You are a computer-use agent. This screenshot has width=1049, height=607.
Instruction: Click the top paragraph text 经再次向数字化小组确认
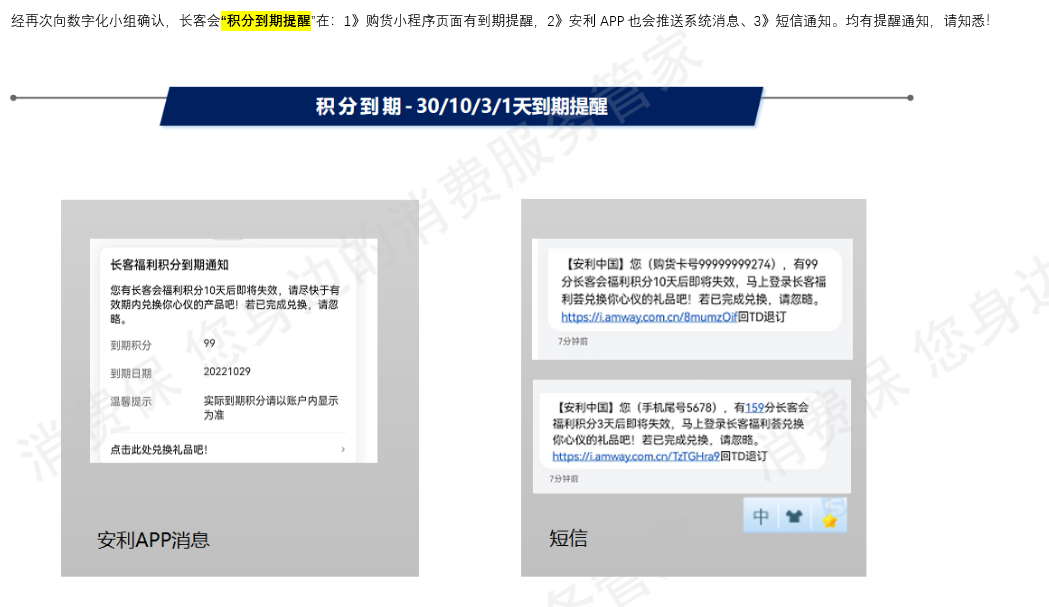88,21
